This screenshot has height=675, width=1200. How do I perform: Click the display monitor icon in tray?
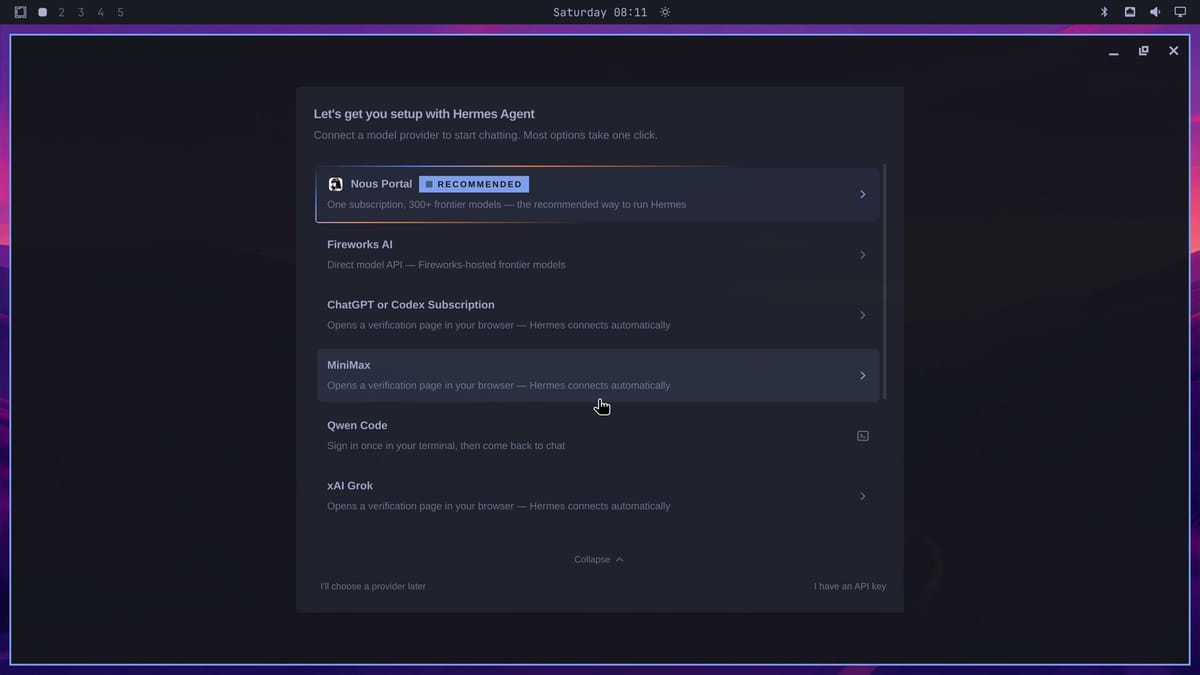(1179, 12)
